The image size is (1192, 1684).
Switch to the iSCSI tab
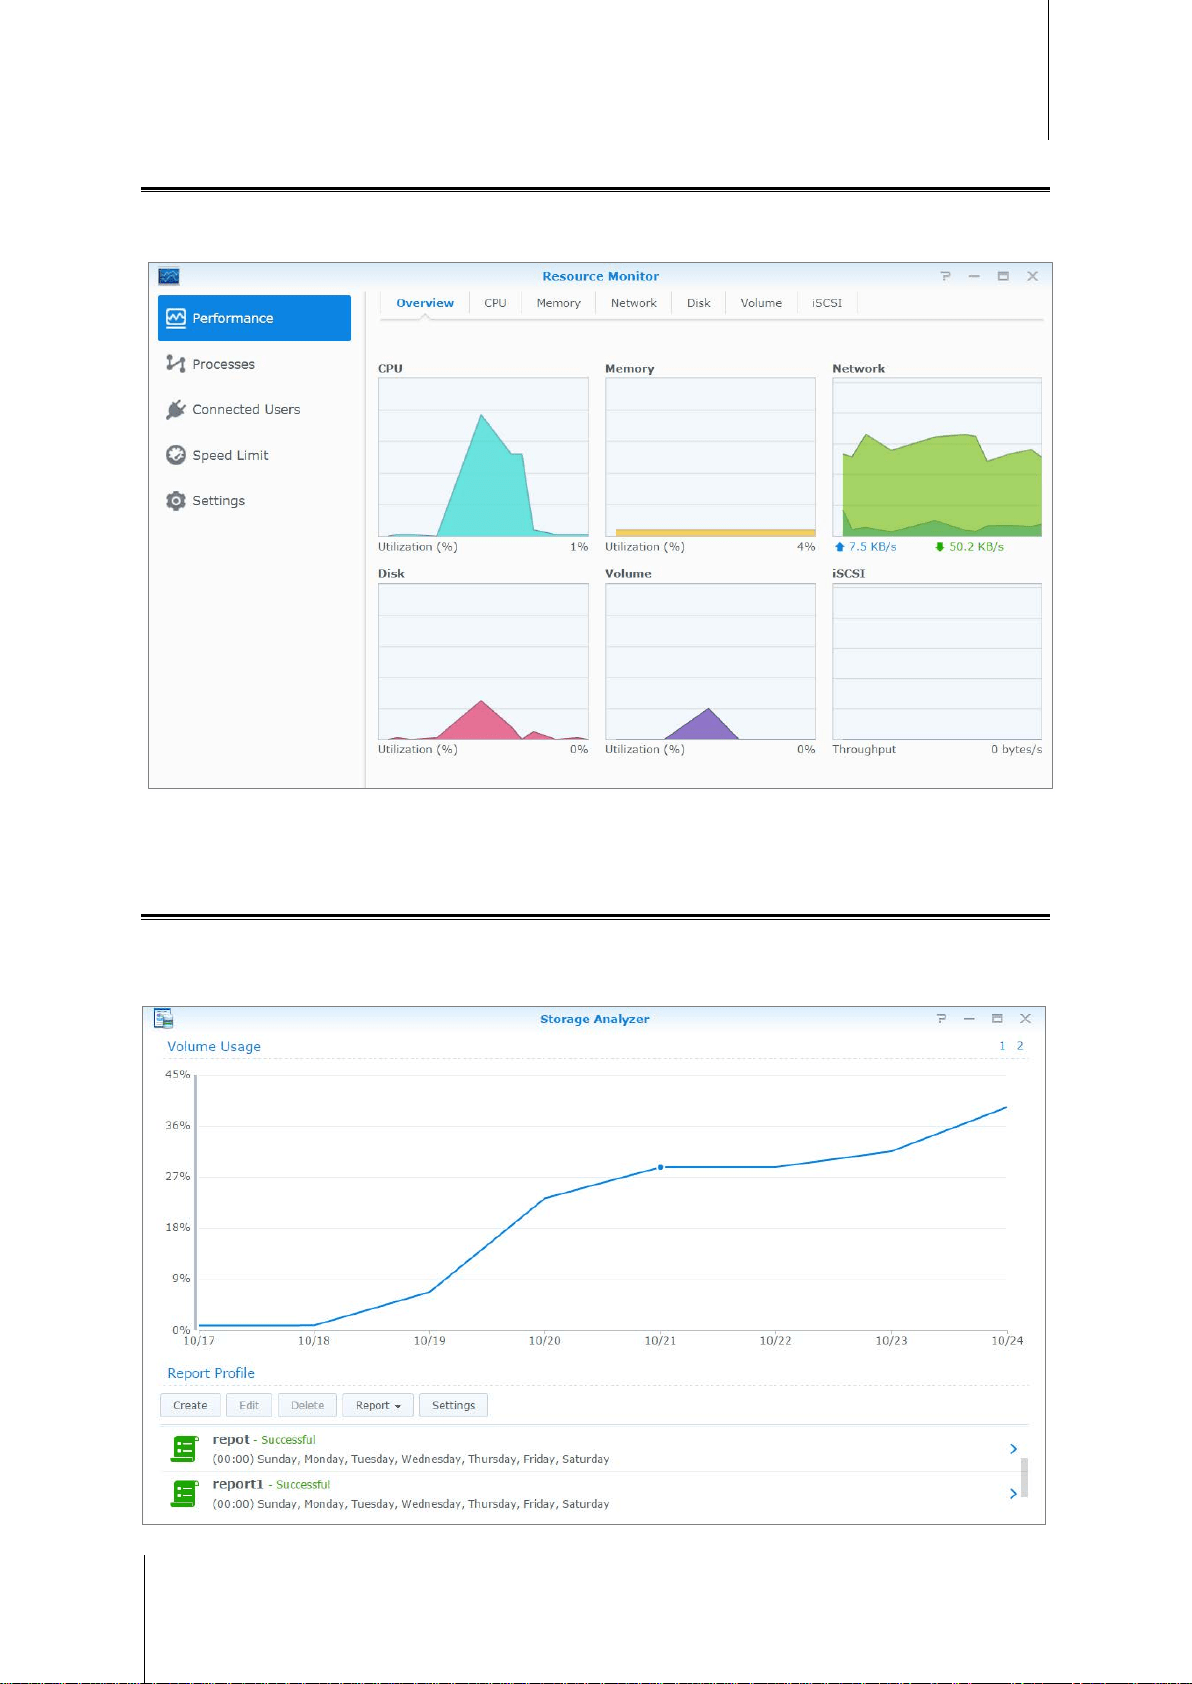(827, 303)
